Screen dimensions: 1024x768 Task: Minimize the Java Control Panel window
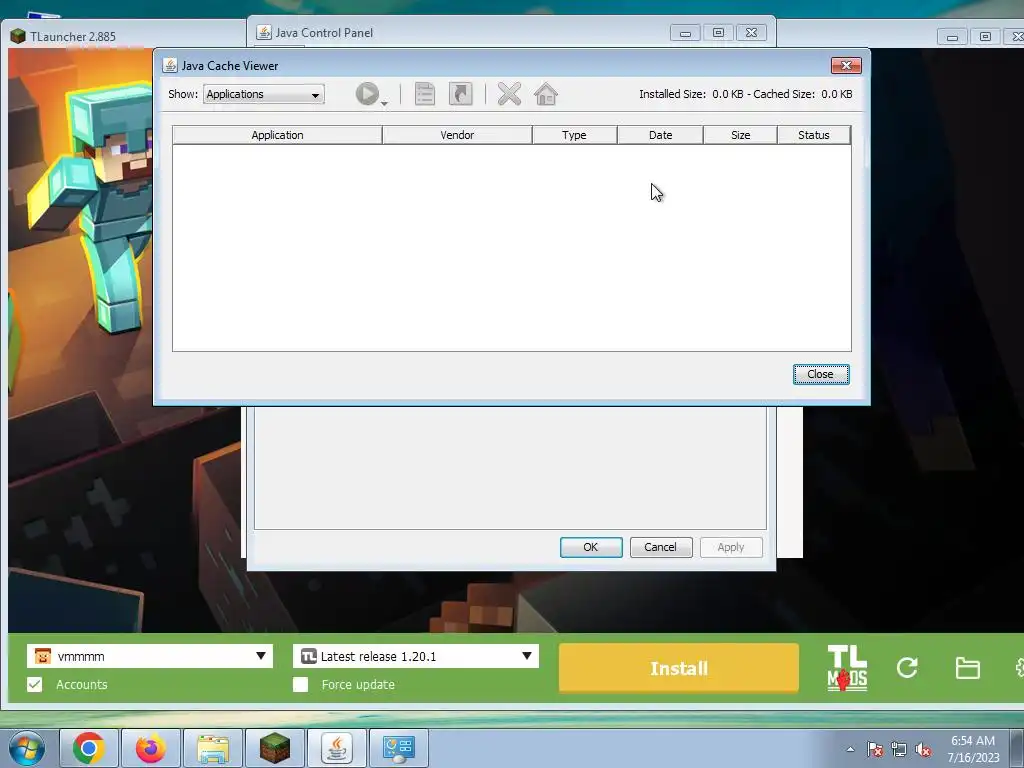[685, 33]
